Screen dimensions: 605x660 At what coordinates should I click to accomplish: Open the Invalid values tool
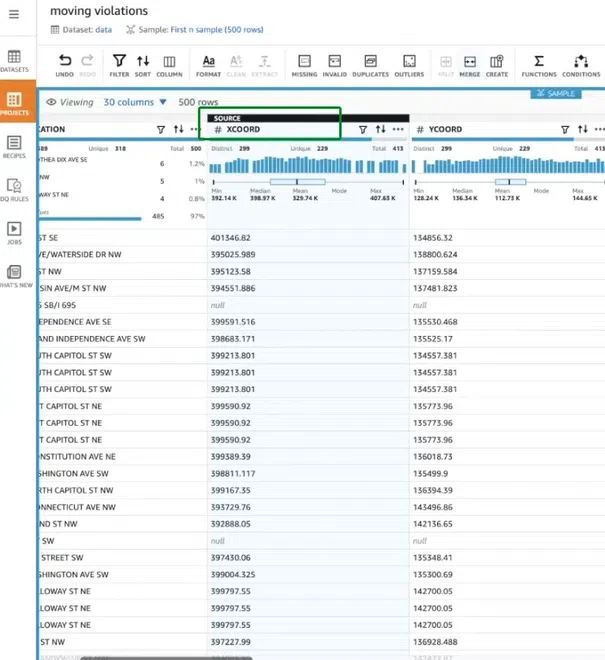pos(335,65)
